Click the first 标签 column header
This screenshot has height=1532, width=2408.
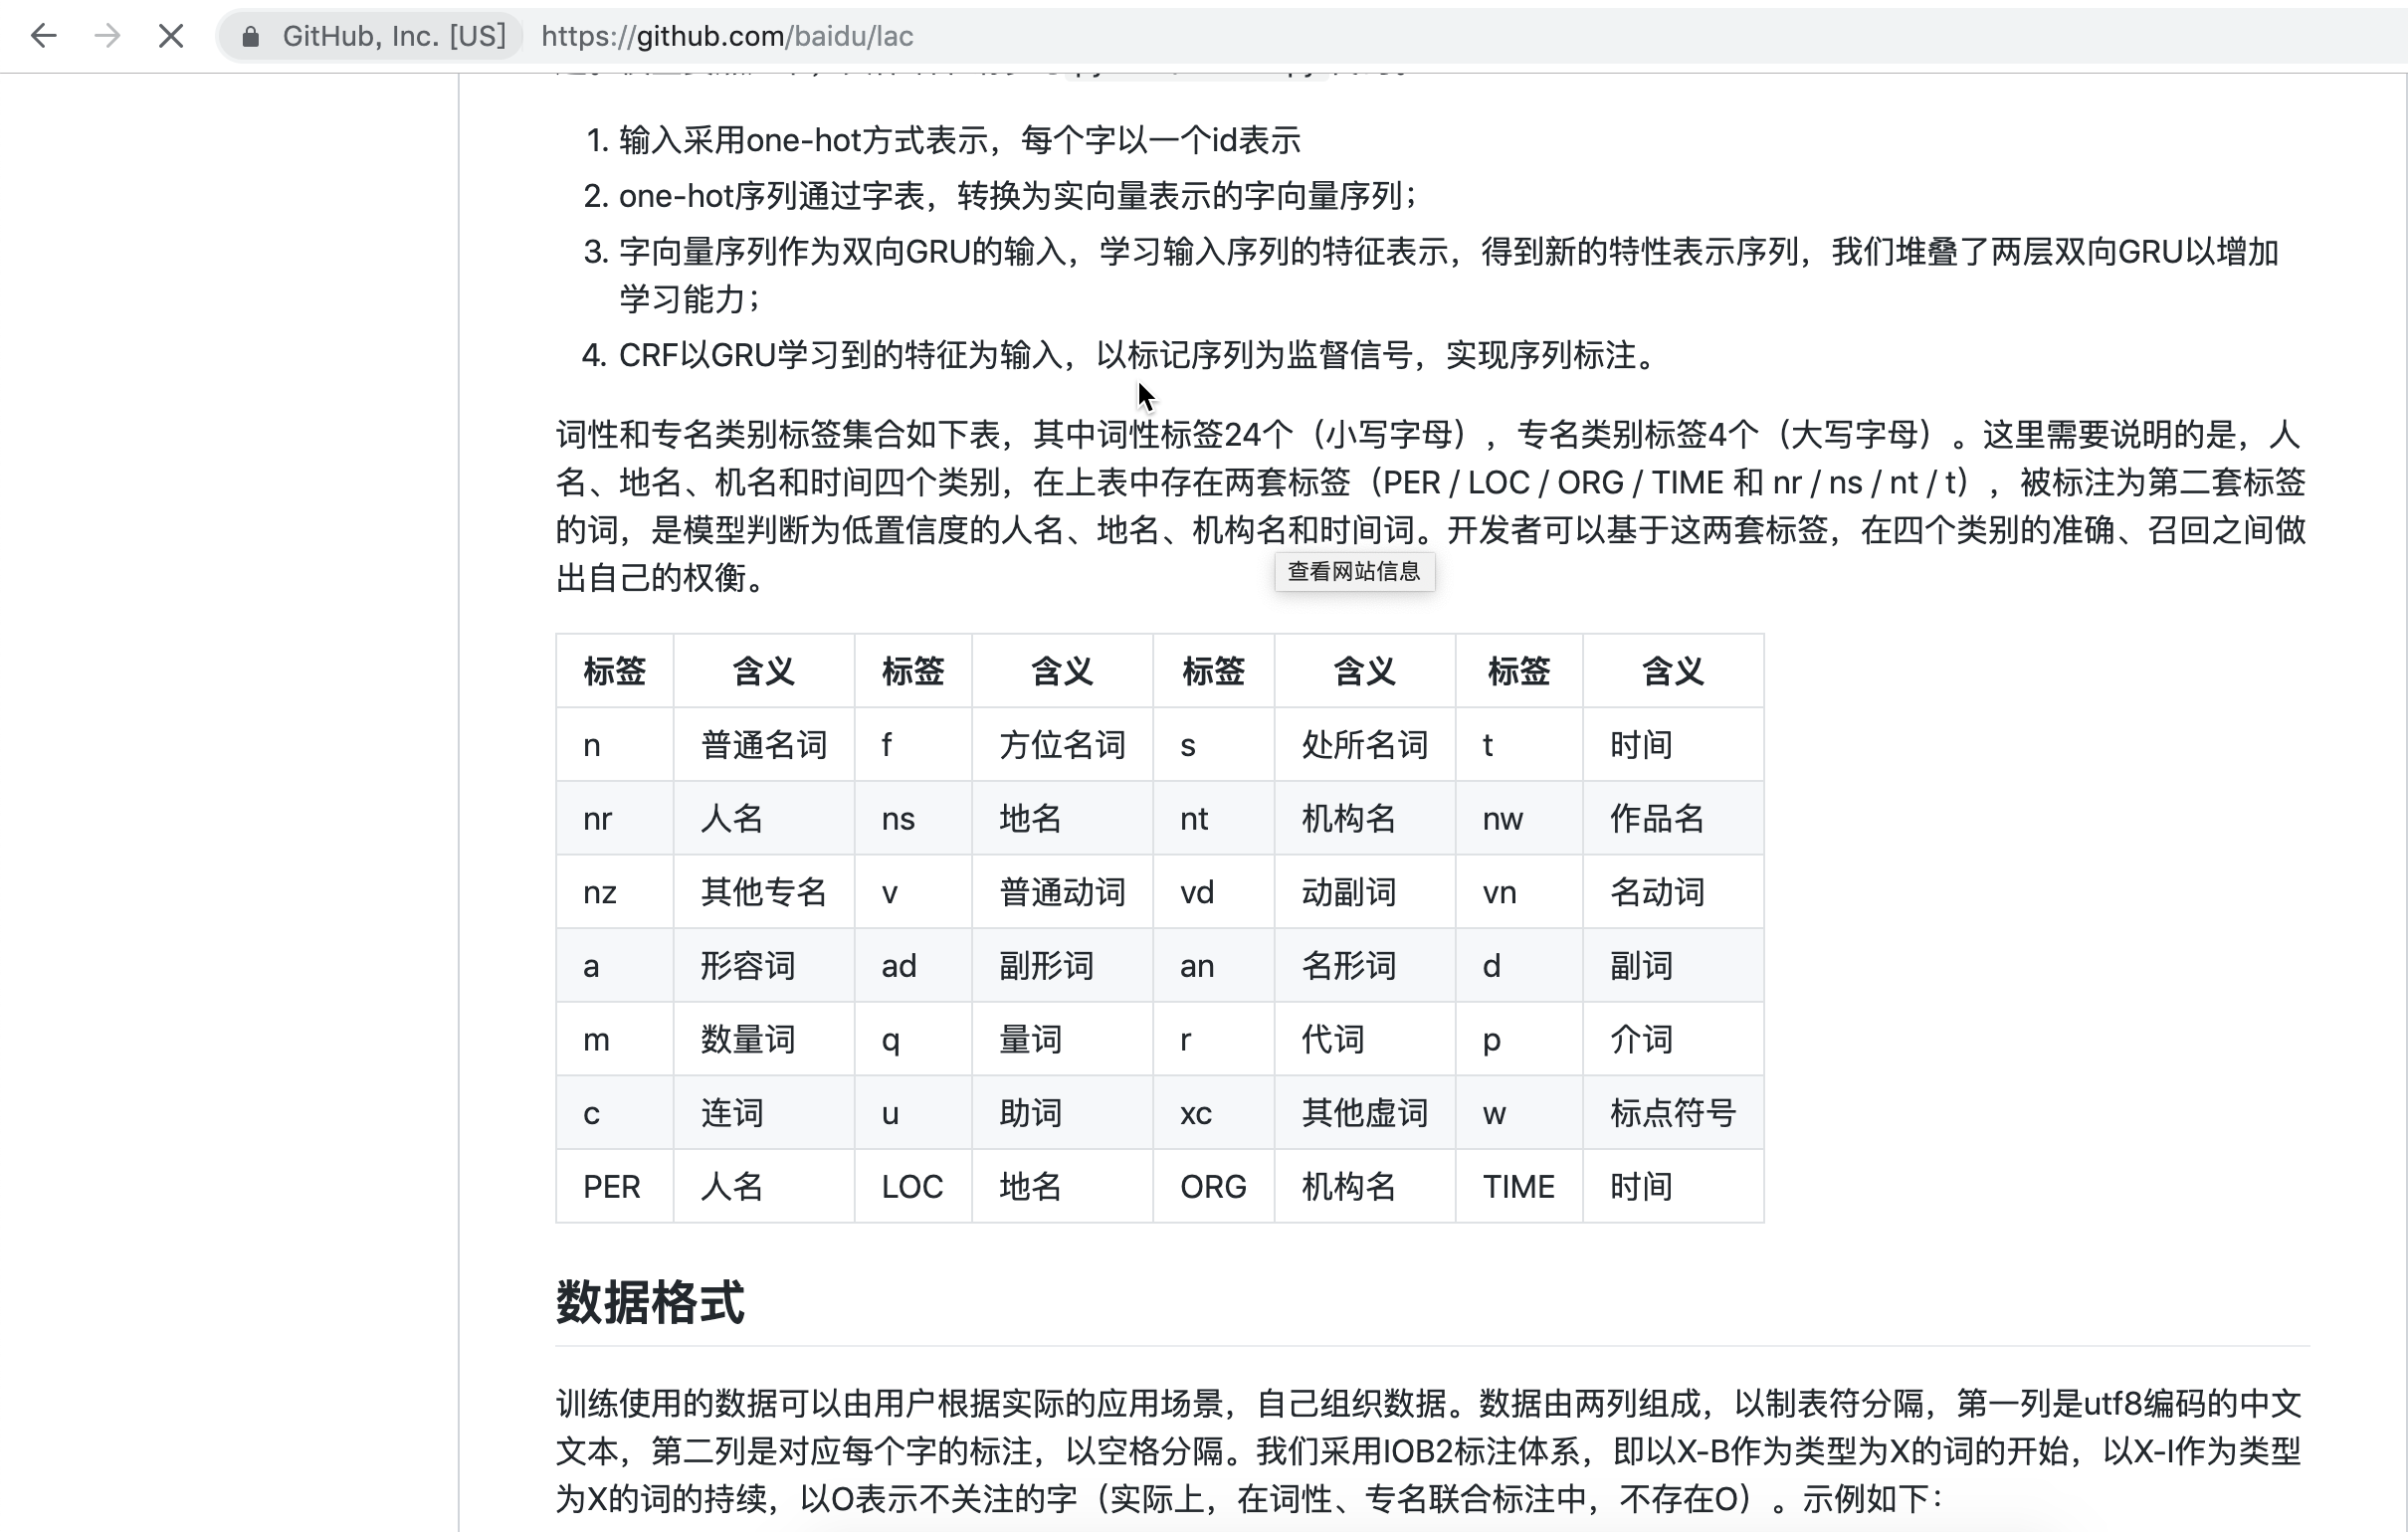pos(614,671)
